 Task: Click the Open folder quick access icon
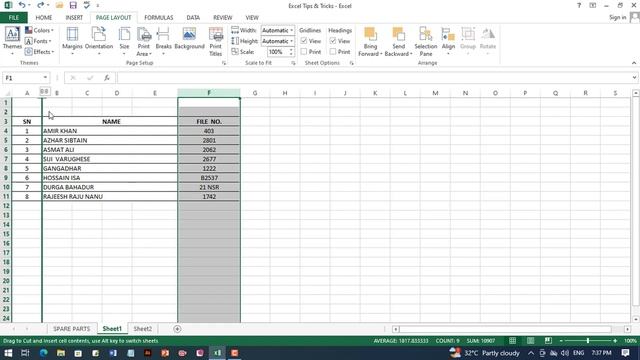[x=60, y=5]
